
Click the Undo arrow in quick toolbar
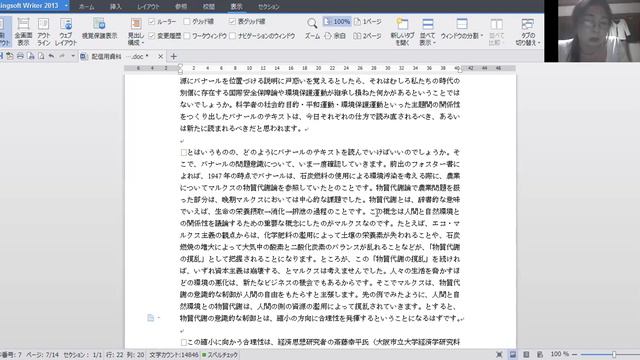[51, 56]
